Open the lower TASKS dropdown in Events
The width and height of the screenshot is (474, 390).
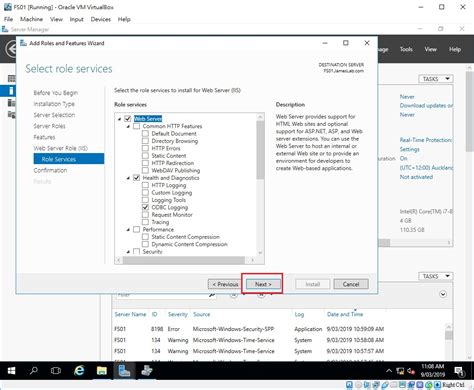pyautogui.click(x=436, y=276)
